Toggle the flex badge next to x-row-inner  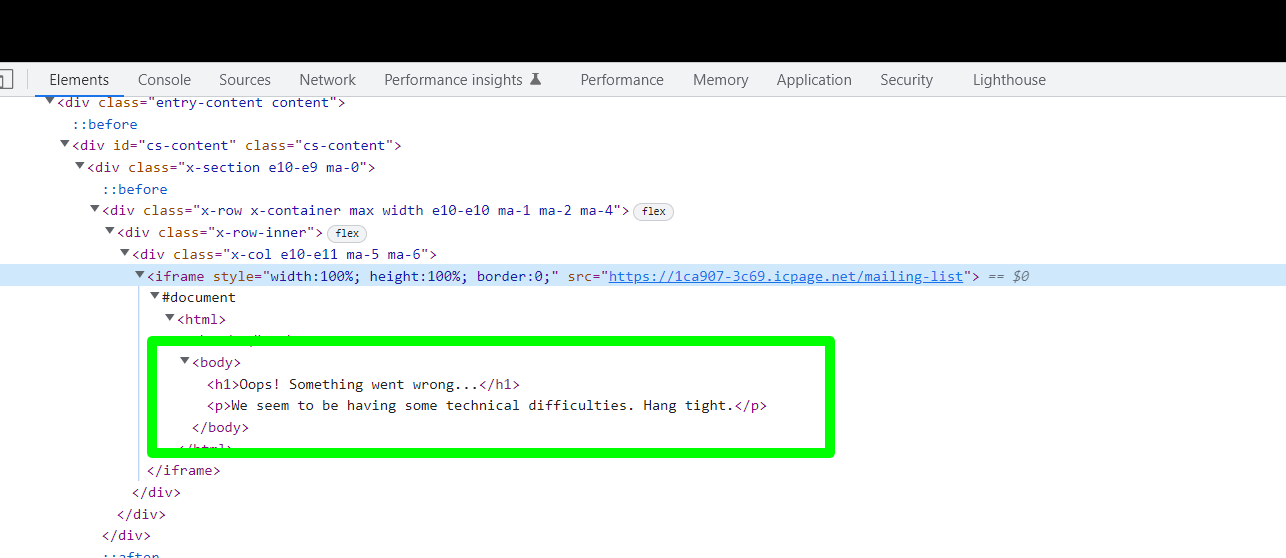pos(347,233)
